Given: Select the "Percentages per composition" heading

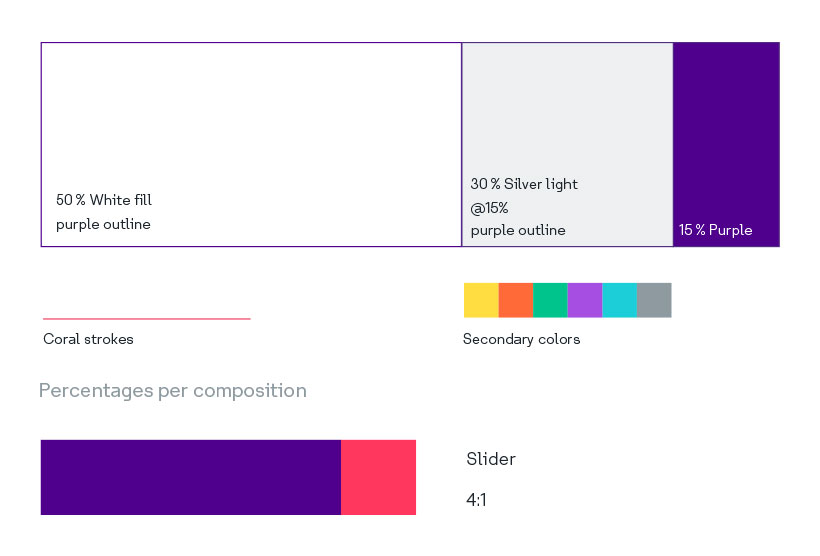Looking at the screenshot, I should 172,391.
